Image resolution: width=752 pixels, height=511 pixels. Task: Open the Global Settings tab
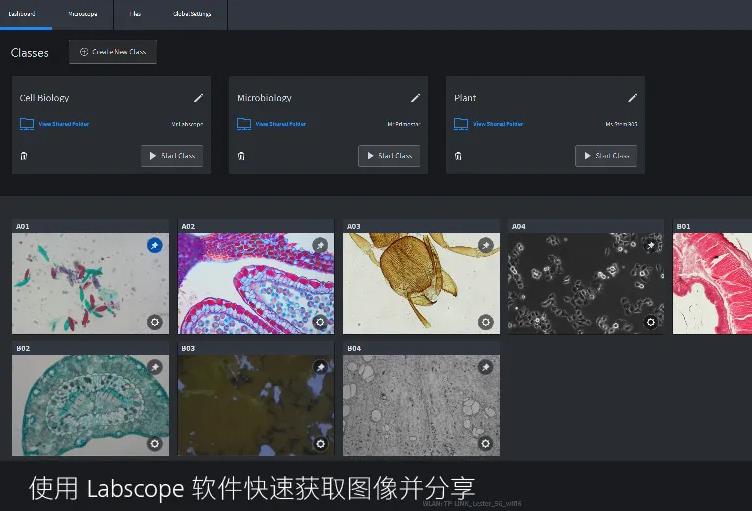(192, 14)
